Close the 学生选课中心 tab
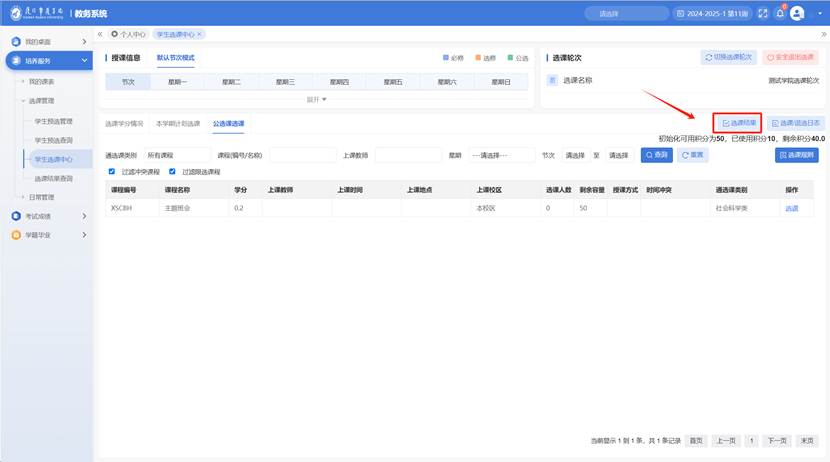 pos(200,34)
